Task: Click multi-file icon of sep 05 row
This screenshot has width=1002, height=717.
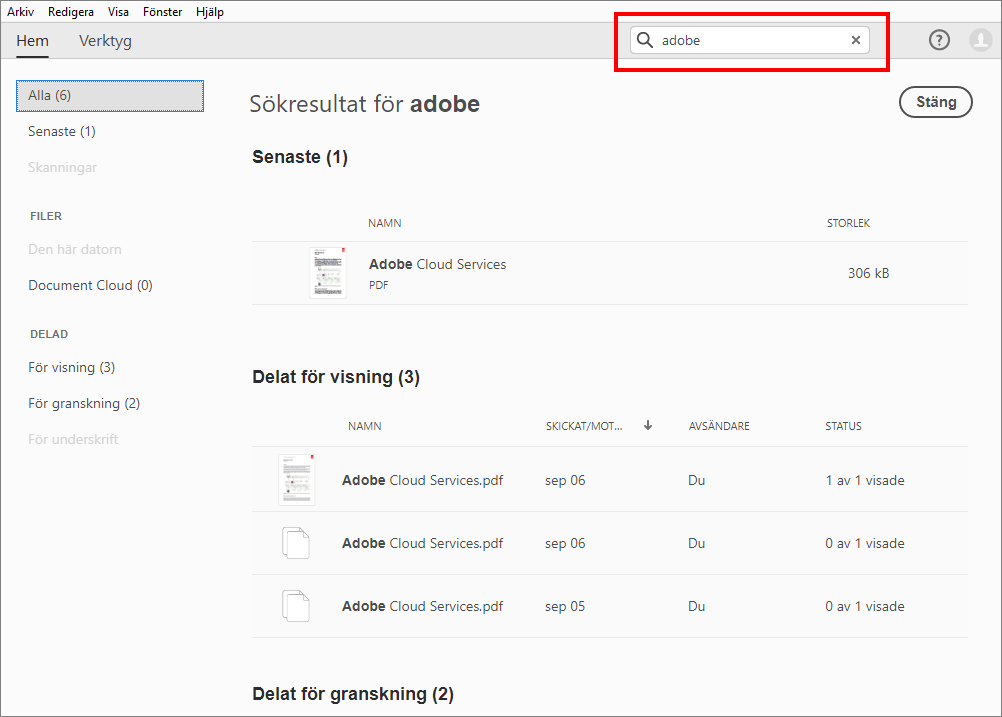Action: click(296, 606)
